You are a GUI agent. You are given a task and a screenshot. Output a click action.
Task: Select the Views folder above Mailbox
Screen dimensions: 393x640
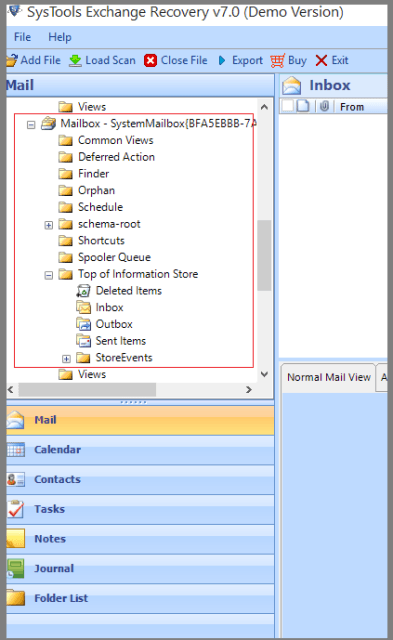[x=92, y=107]
